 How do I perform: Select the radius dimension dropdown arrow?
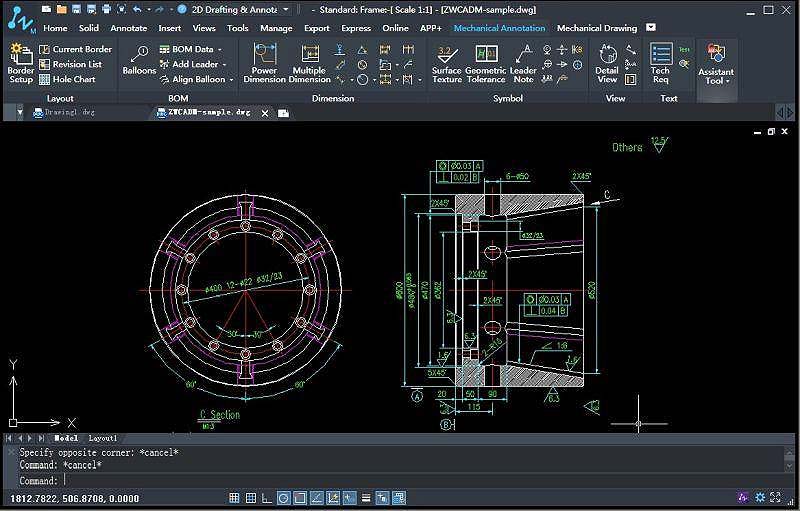click(374, 80)
